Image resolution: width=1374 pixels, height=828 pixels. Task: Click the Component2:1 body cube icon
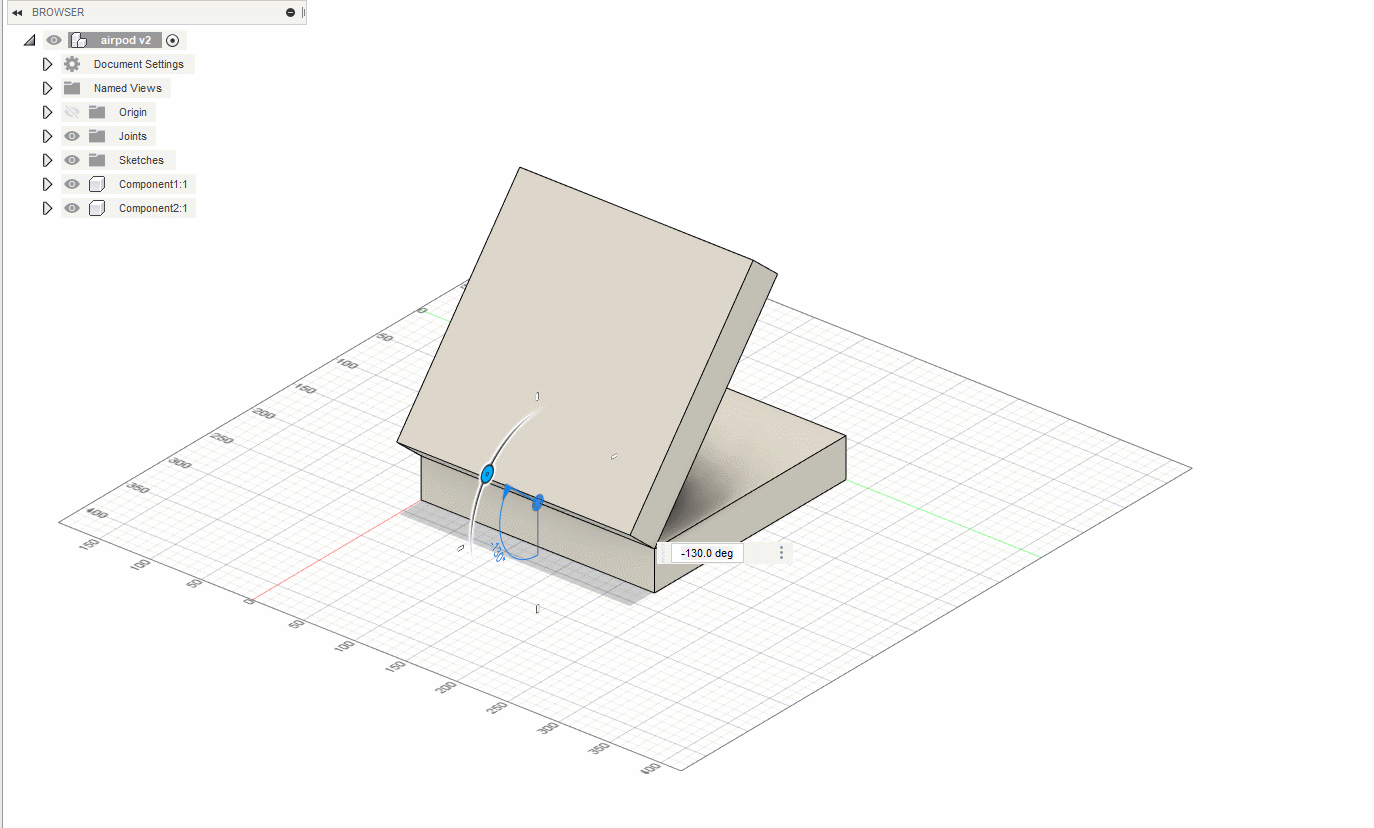click(96, 207)
